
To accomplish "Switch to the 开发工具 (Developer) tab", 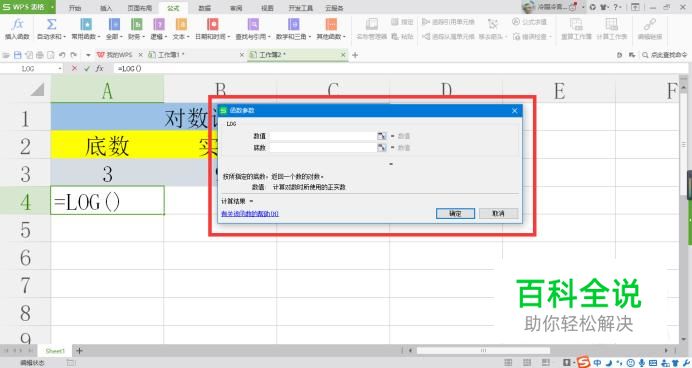I will coord(301,8).
